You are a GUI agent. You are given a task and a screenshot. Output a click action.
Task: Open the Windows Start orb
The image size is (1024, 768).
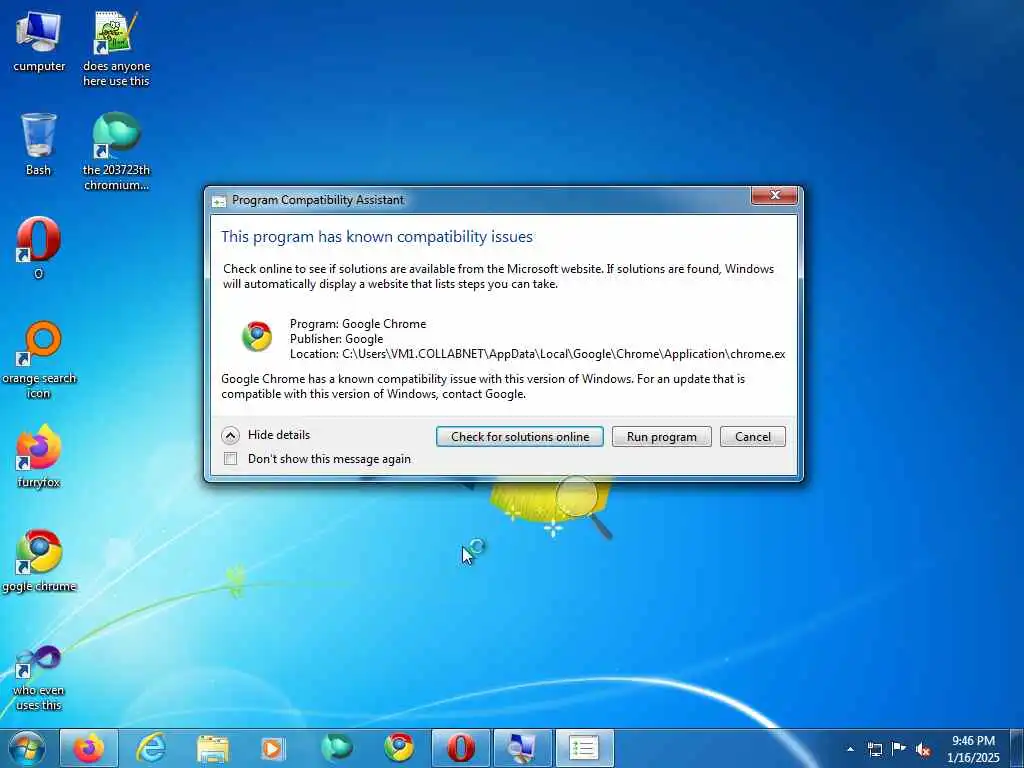click(26, 748)
